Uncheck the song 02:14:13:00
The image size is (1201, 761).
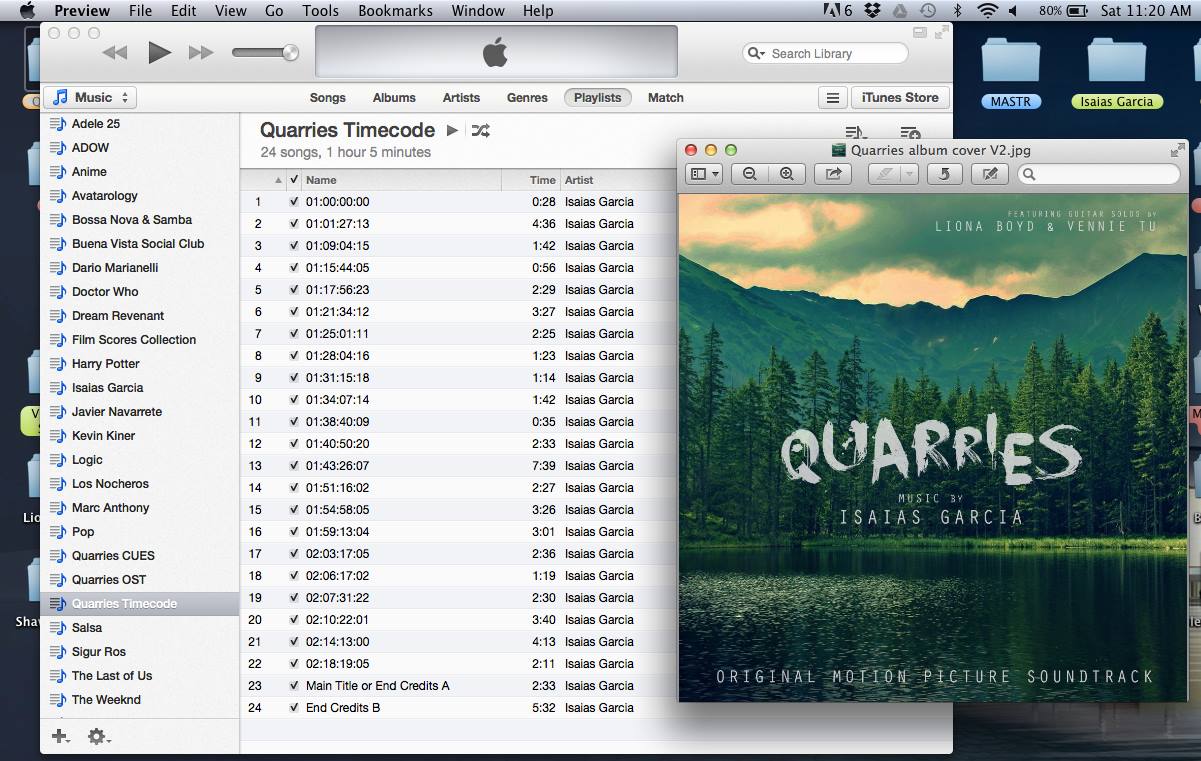click(x=294, y=642)
